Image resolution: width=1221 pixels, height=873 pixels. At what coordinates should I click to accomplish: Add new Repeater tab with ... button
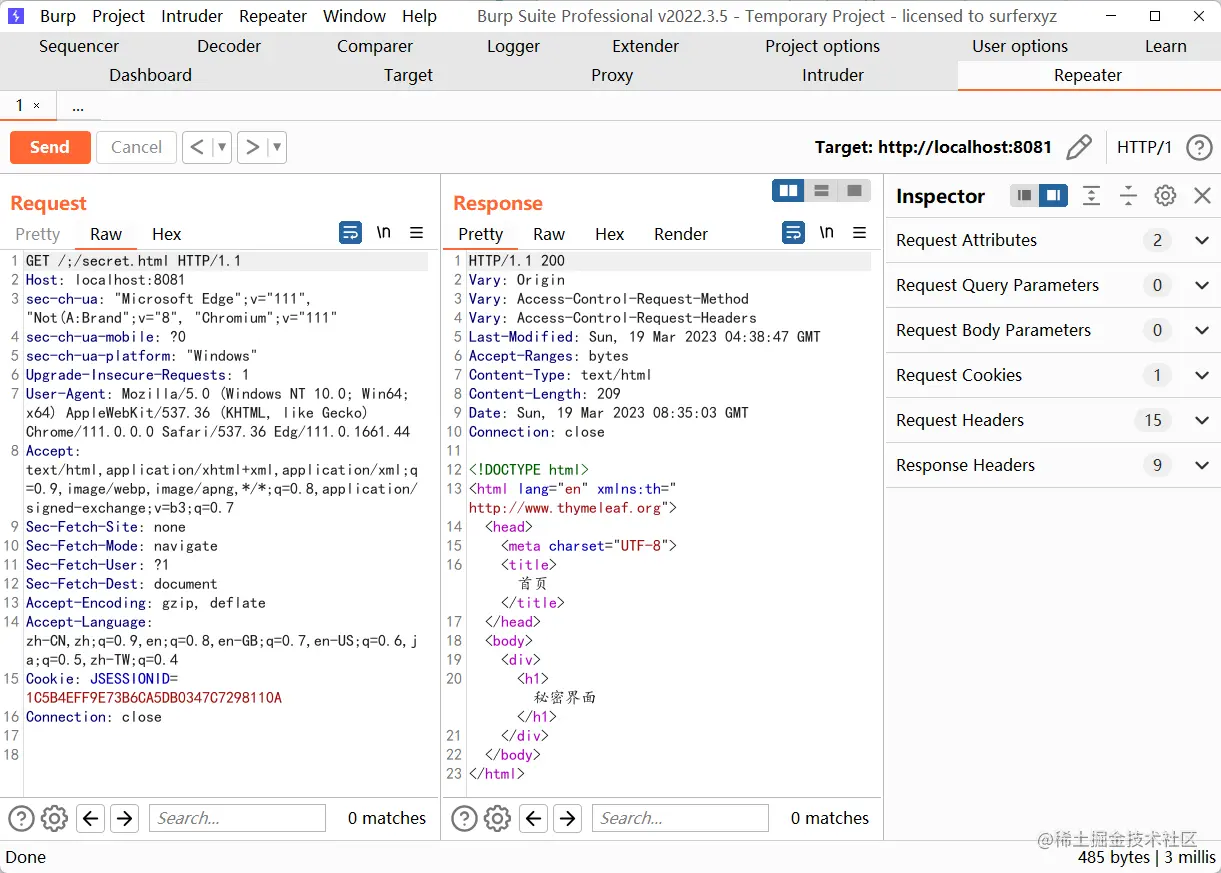pyautogui.click(x=78, y=106)
